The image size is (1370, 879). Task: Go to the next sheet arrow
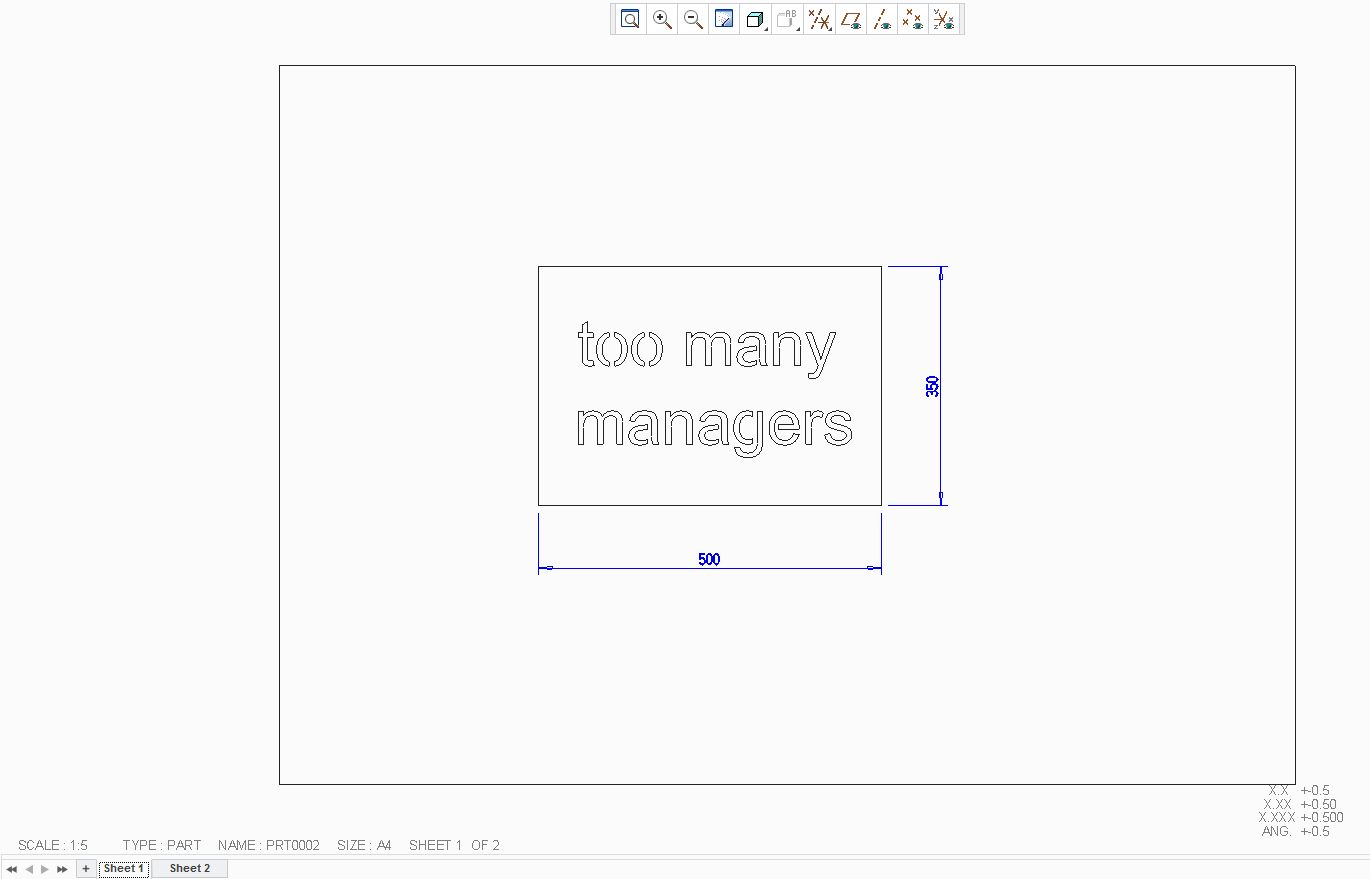click(45, 869)
